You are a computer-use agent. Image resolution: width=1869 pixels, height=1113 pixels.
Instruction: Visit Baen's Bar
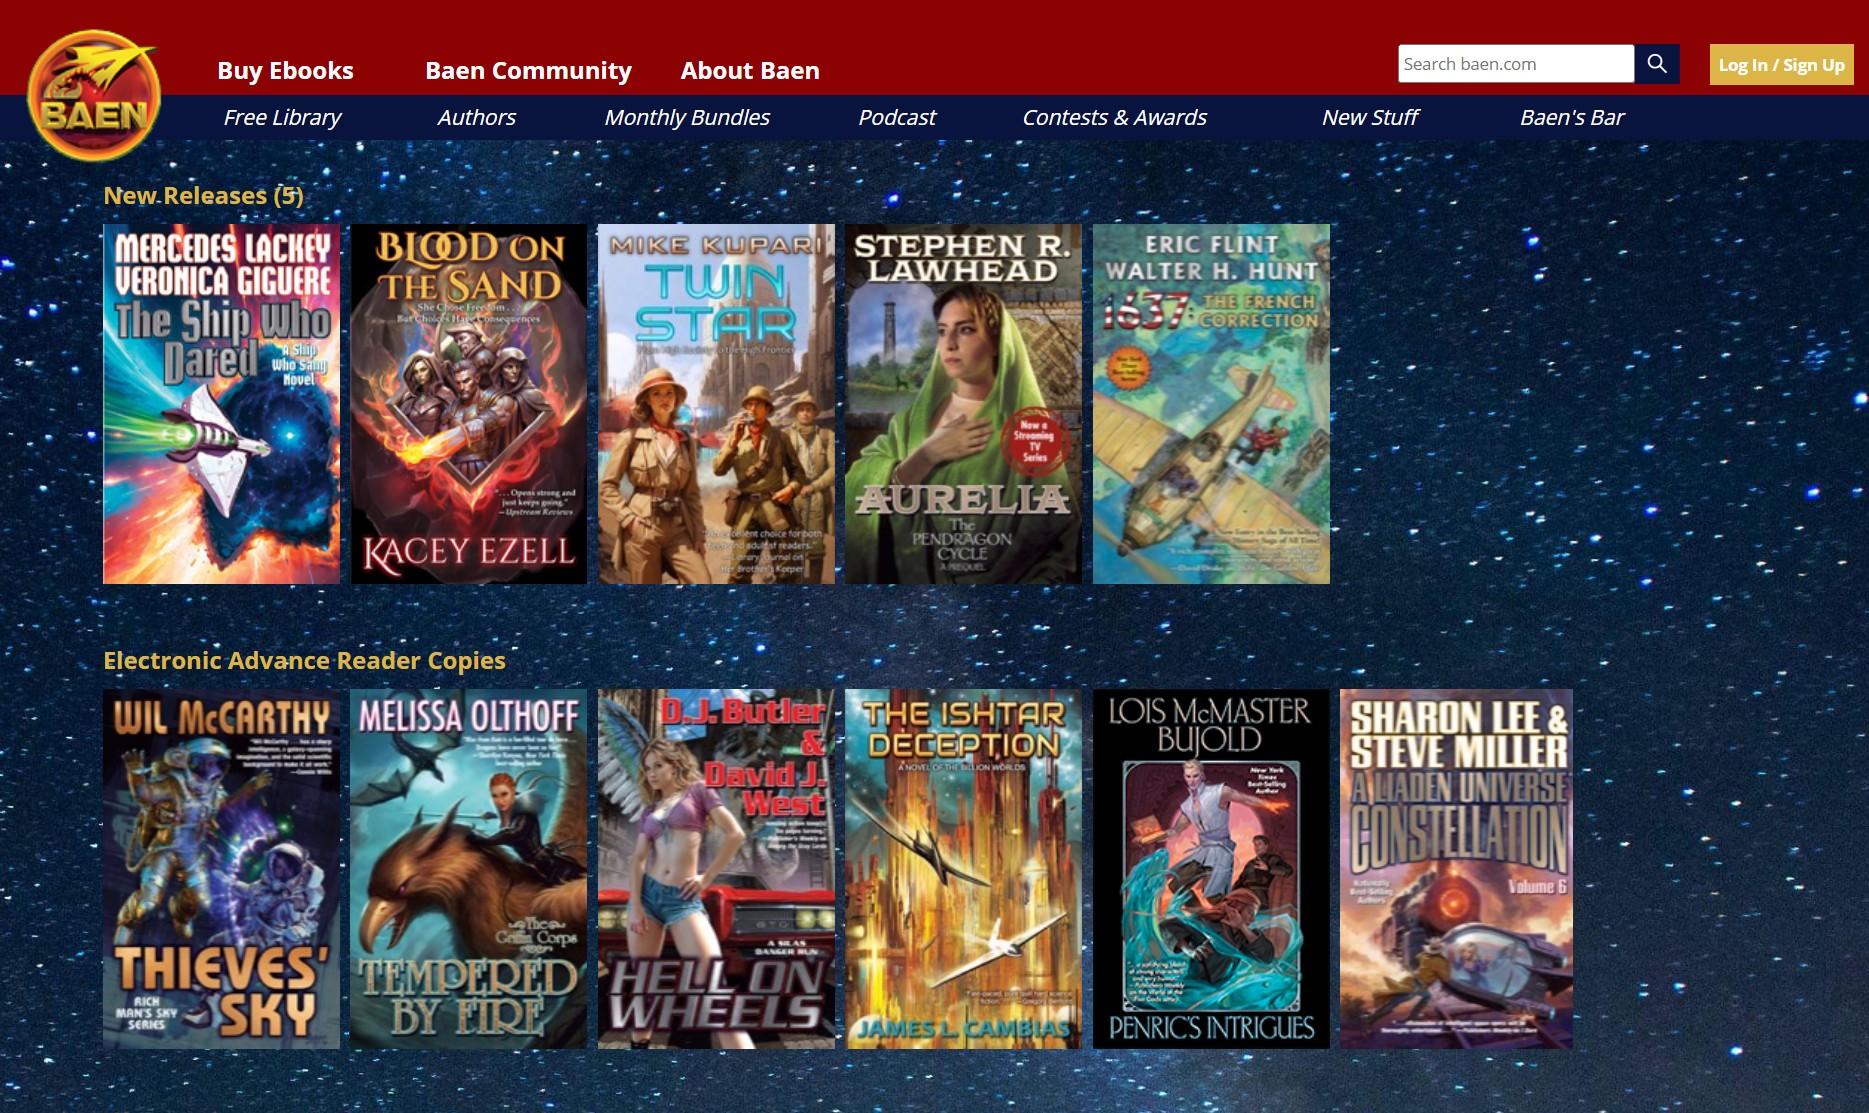pyautogui.click(x=1573, y=117)
